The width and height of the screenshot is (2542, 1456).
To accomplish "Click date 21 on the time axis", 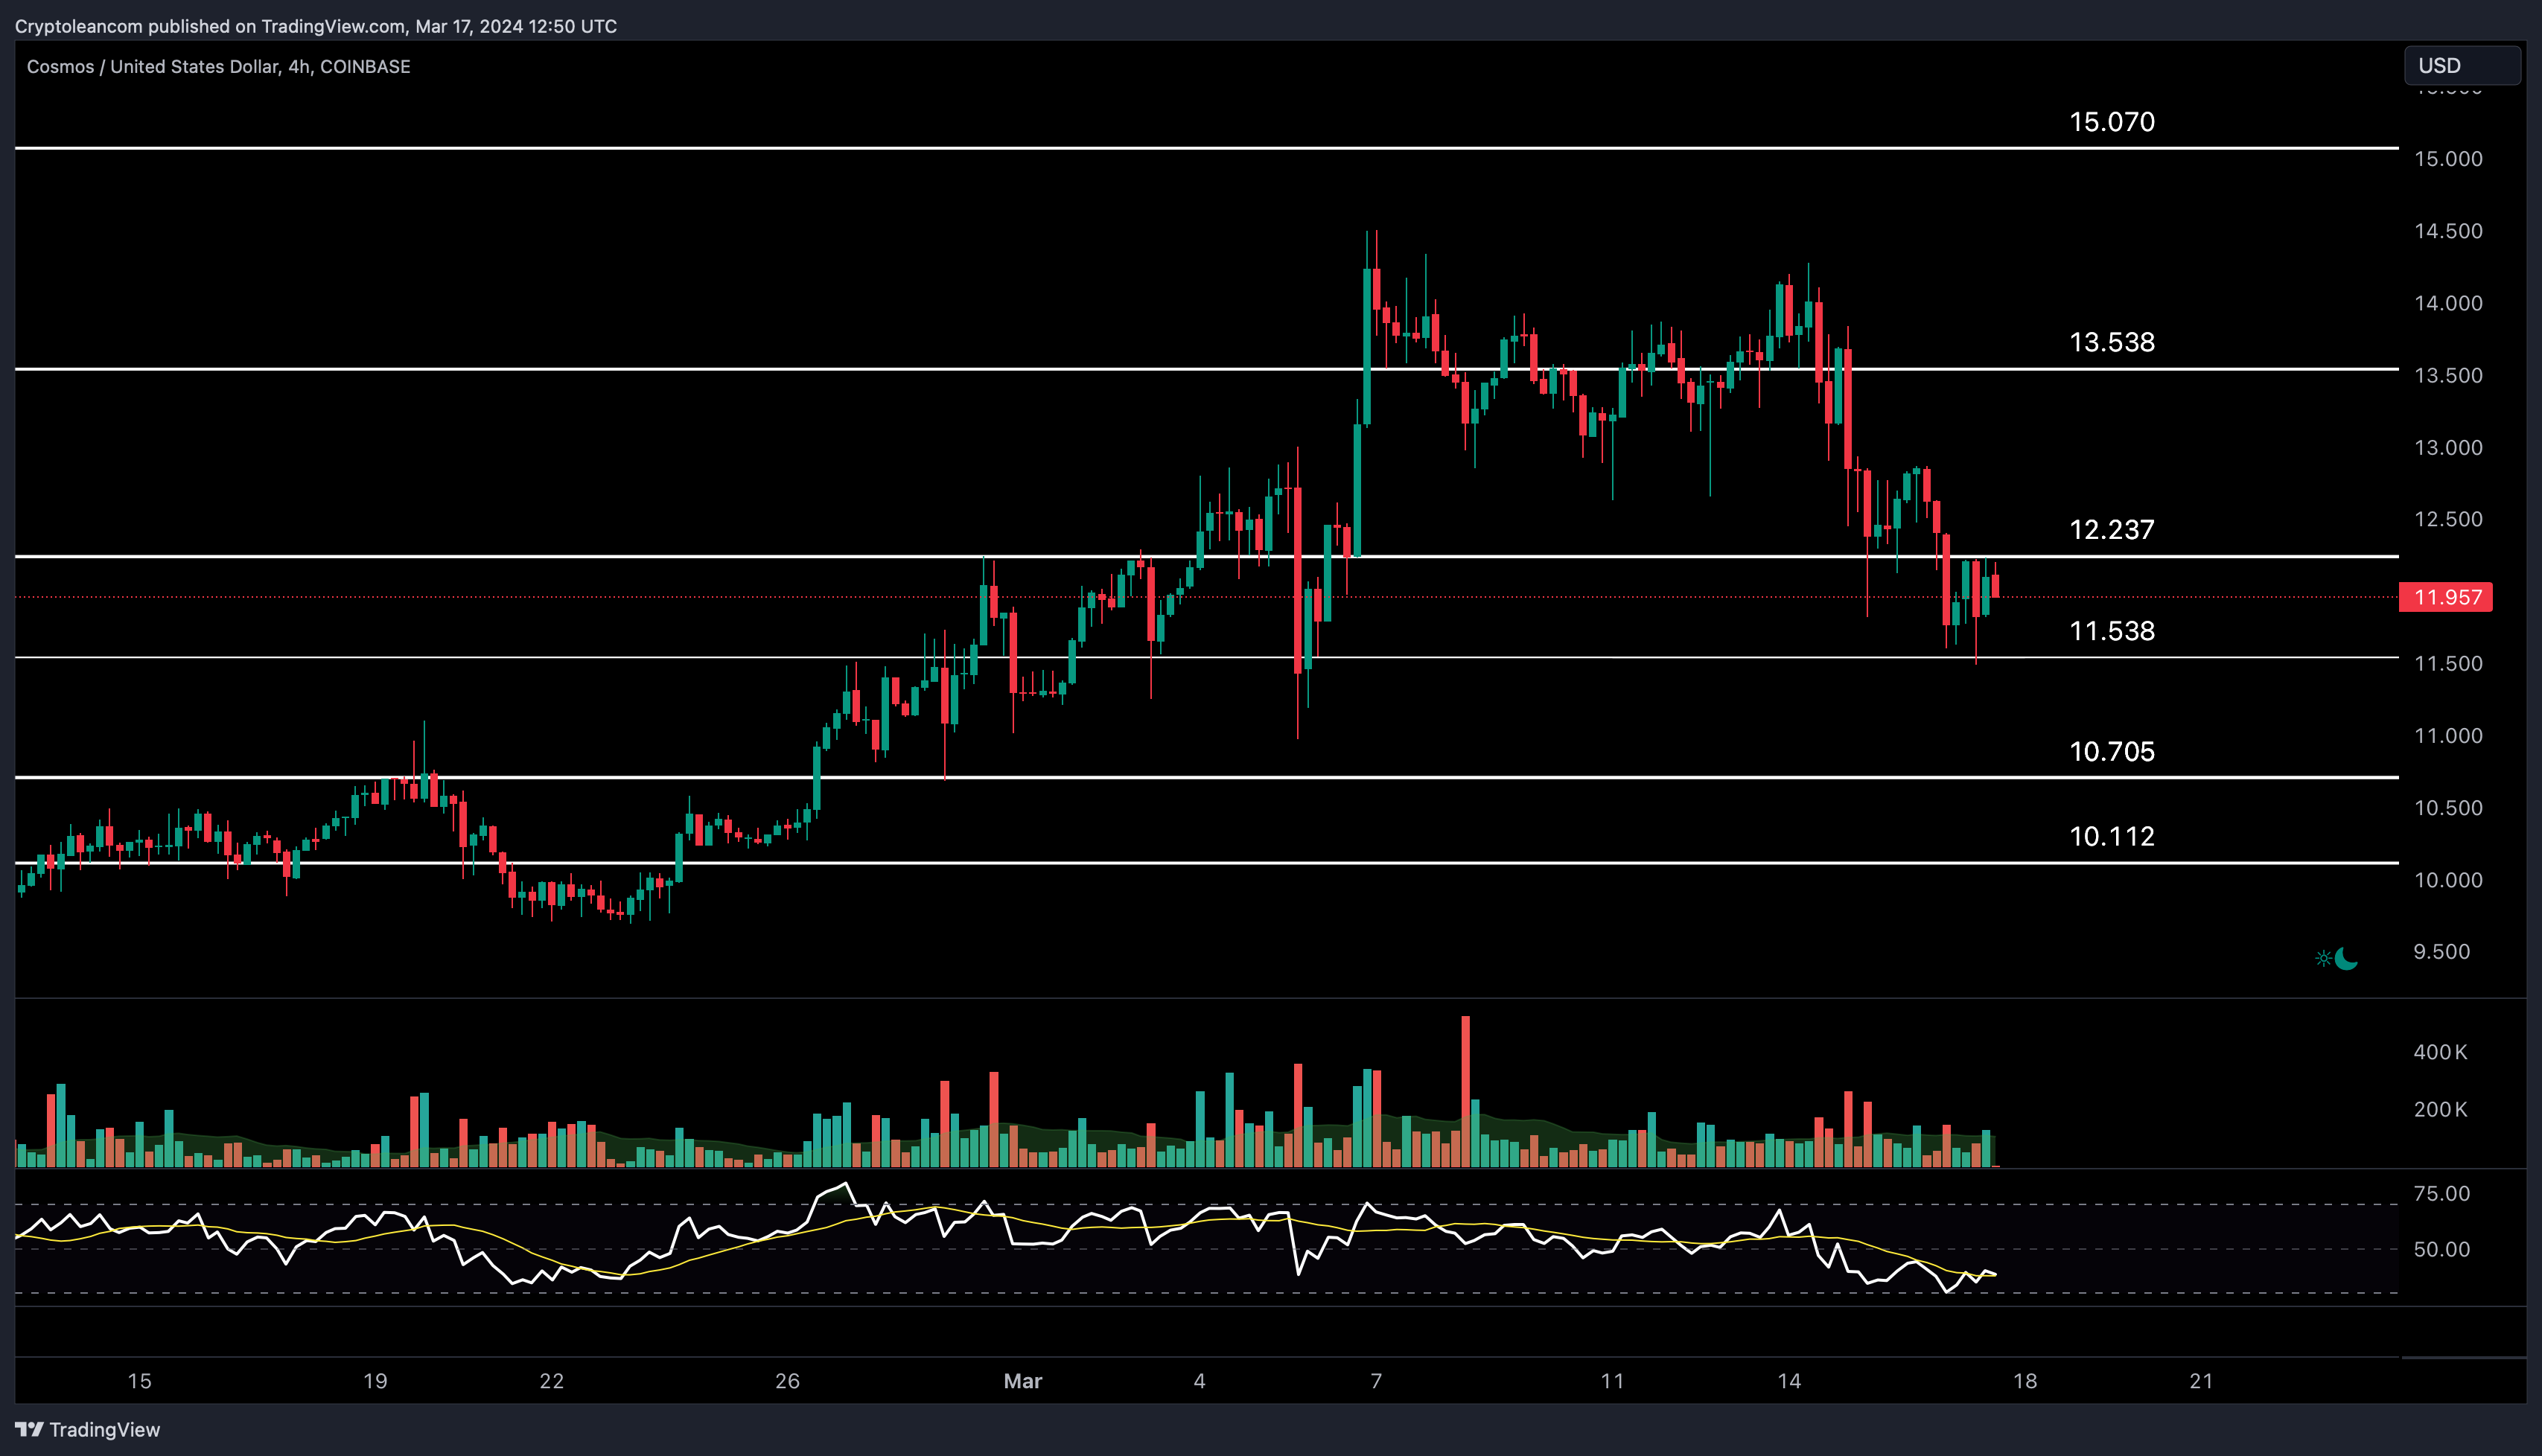I will [x=2201, y=1381].
